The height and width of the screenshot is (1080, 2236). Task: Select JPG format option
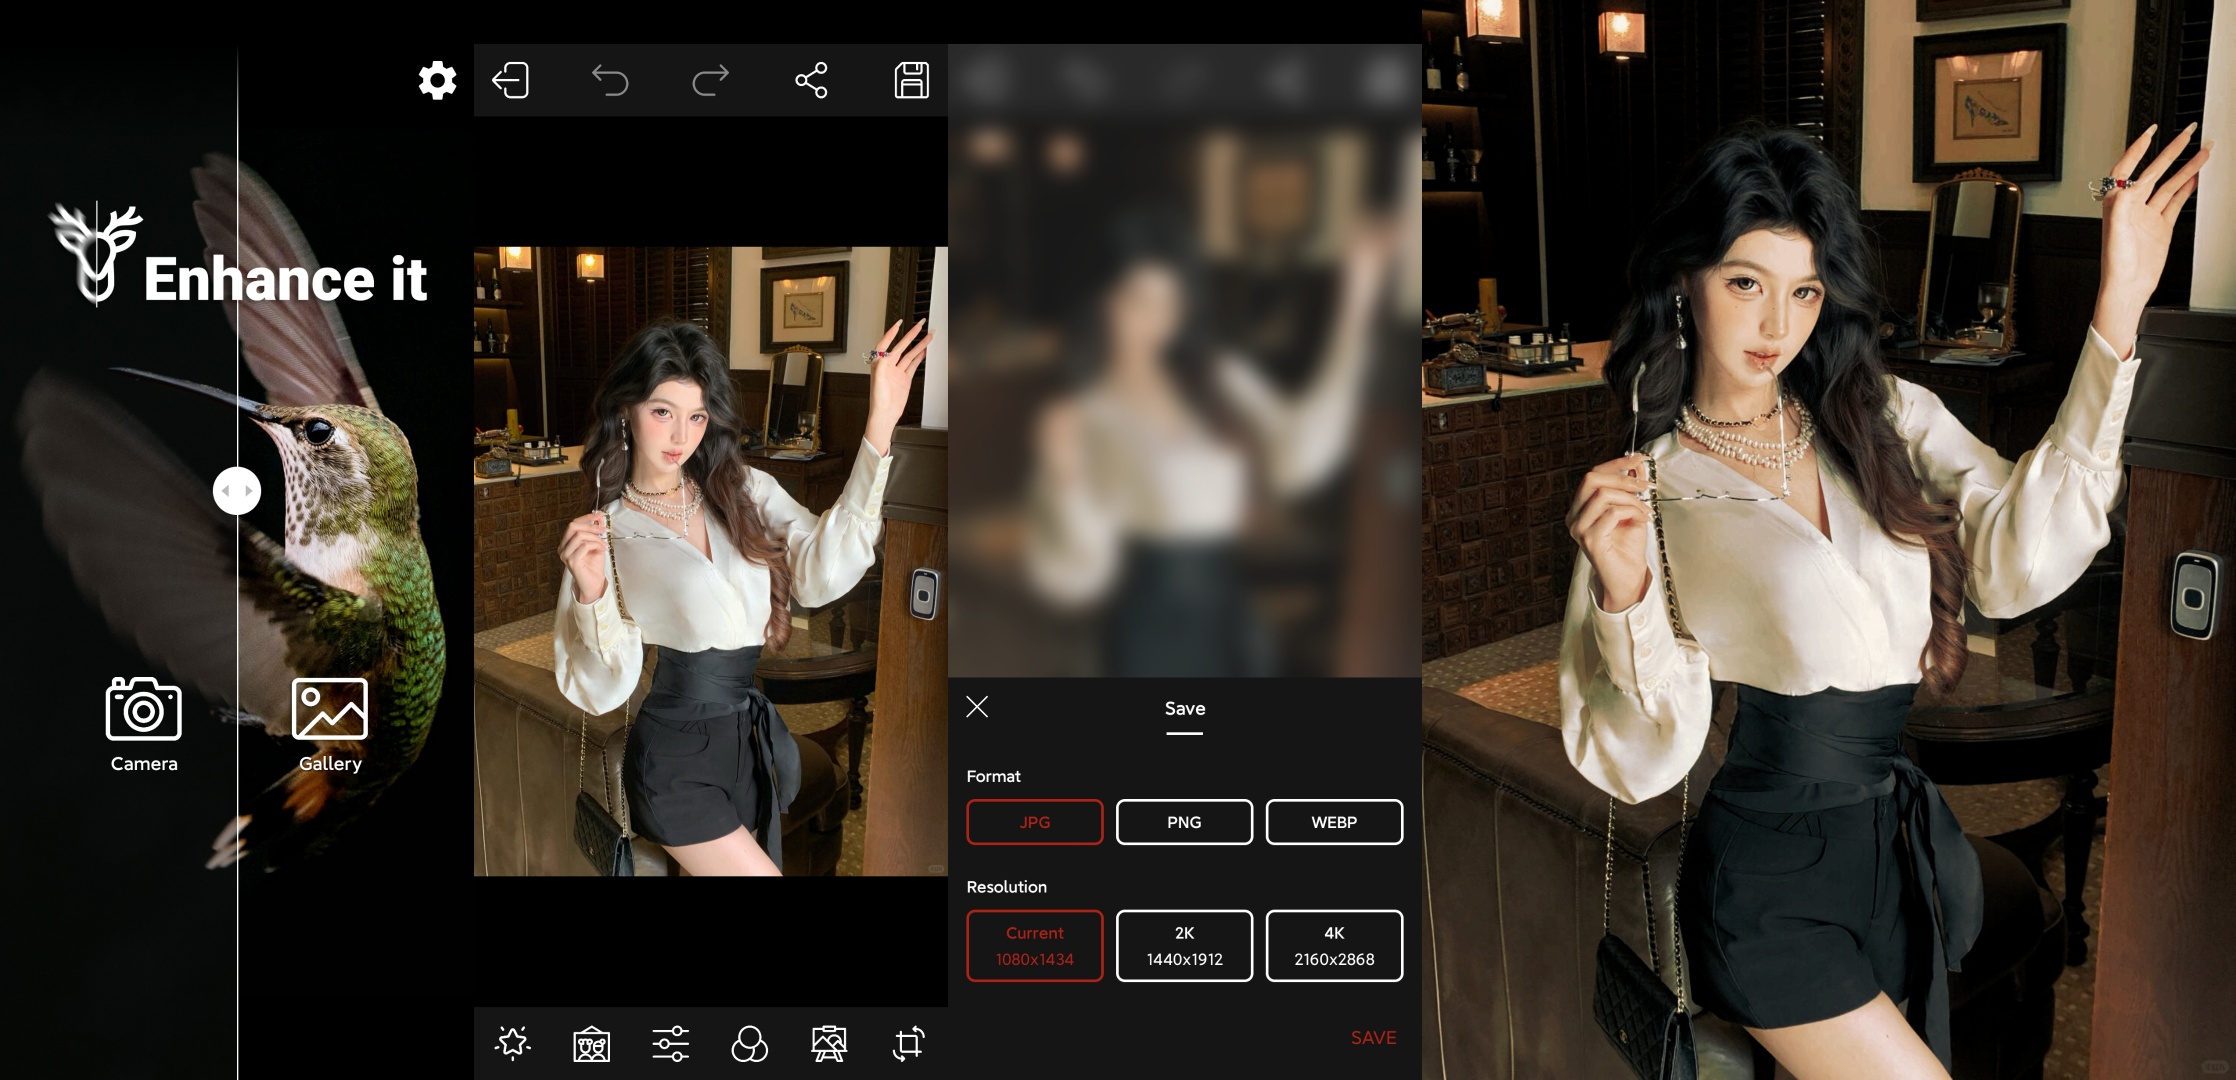[x=1034, y=822]
